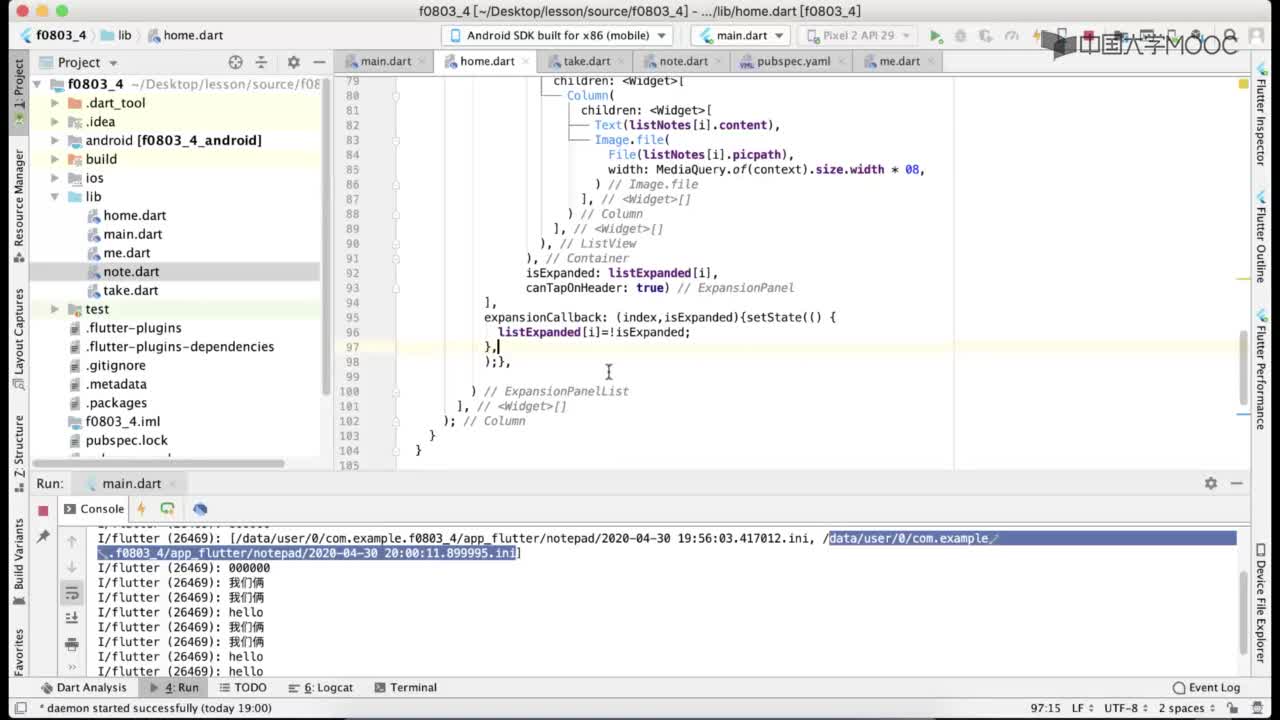The image size is (1280, 720).
Task: Select the Console tab in Run panel
Action: click(x=93, y=509)
